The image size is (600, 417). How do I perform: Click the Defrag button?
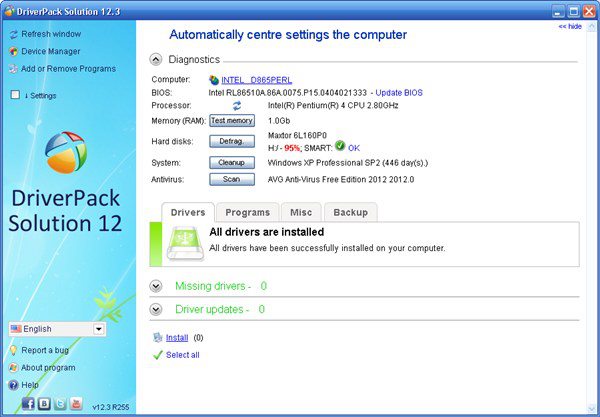(x=232, y=141)
